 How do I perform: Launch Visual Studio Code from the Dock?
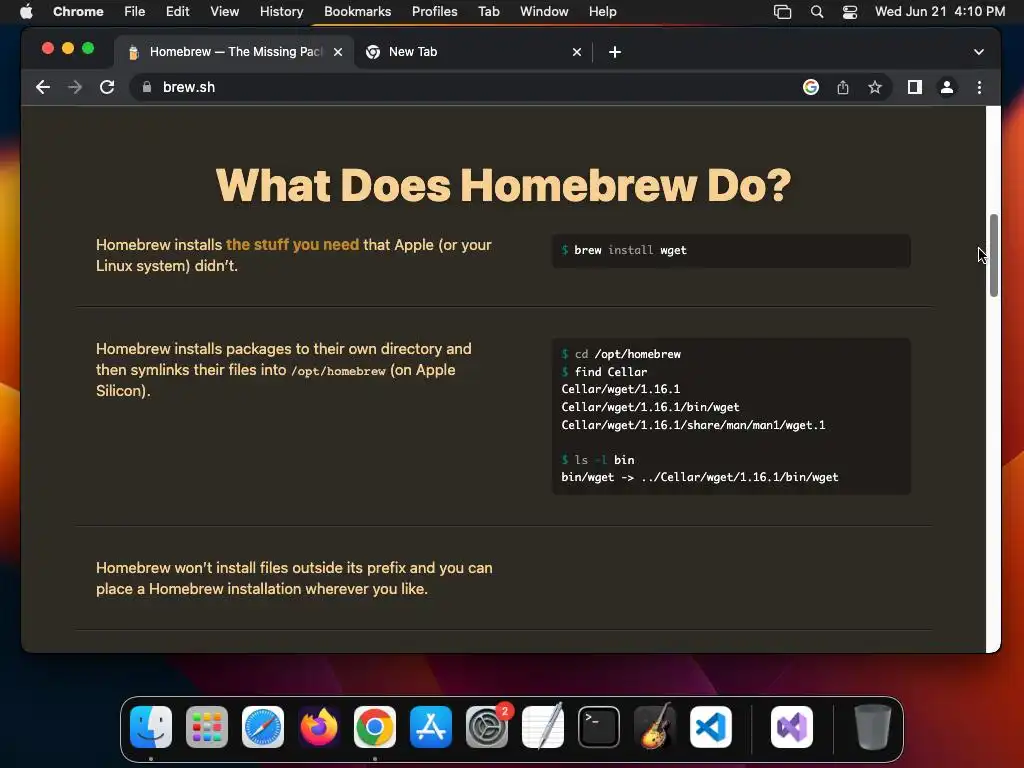[x=711, y=727]
